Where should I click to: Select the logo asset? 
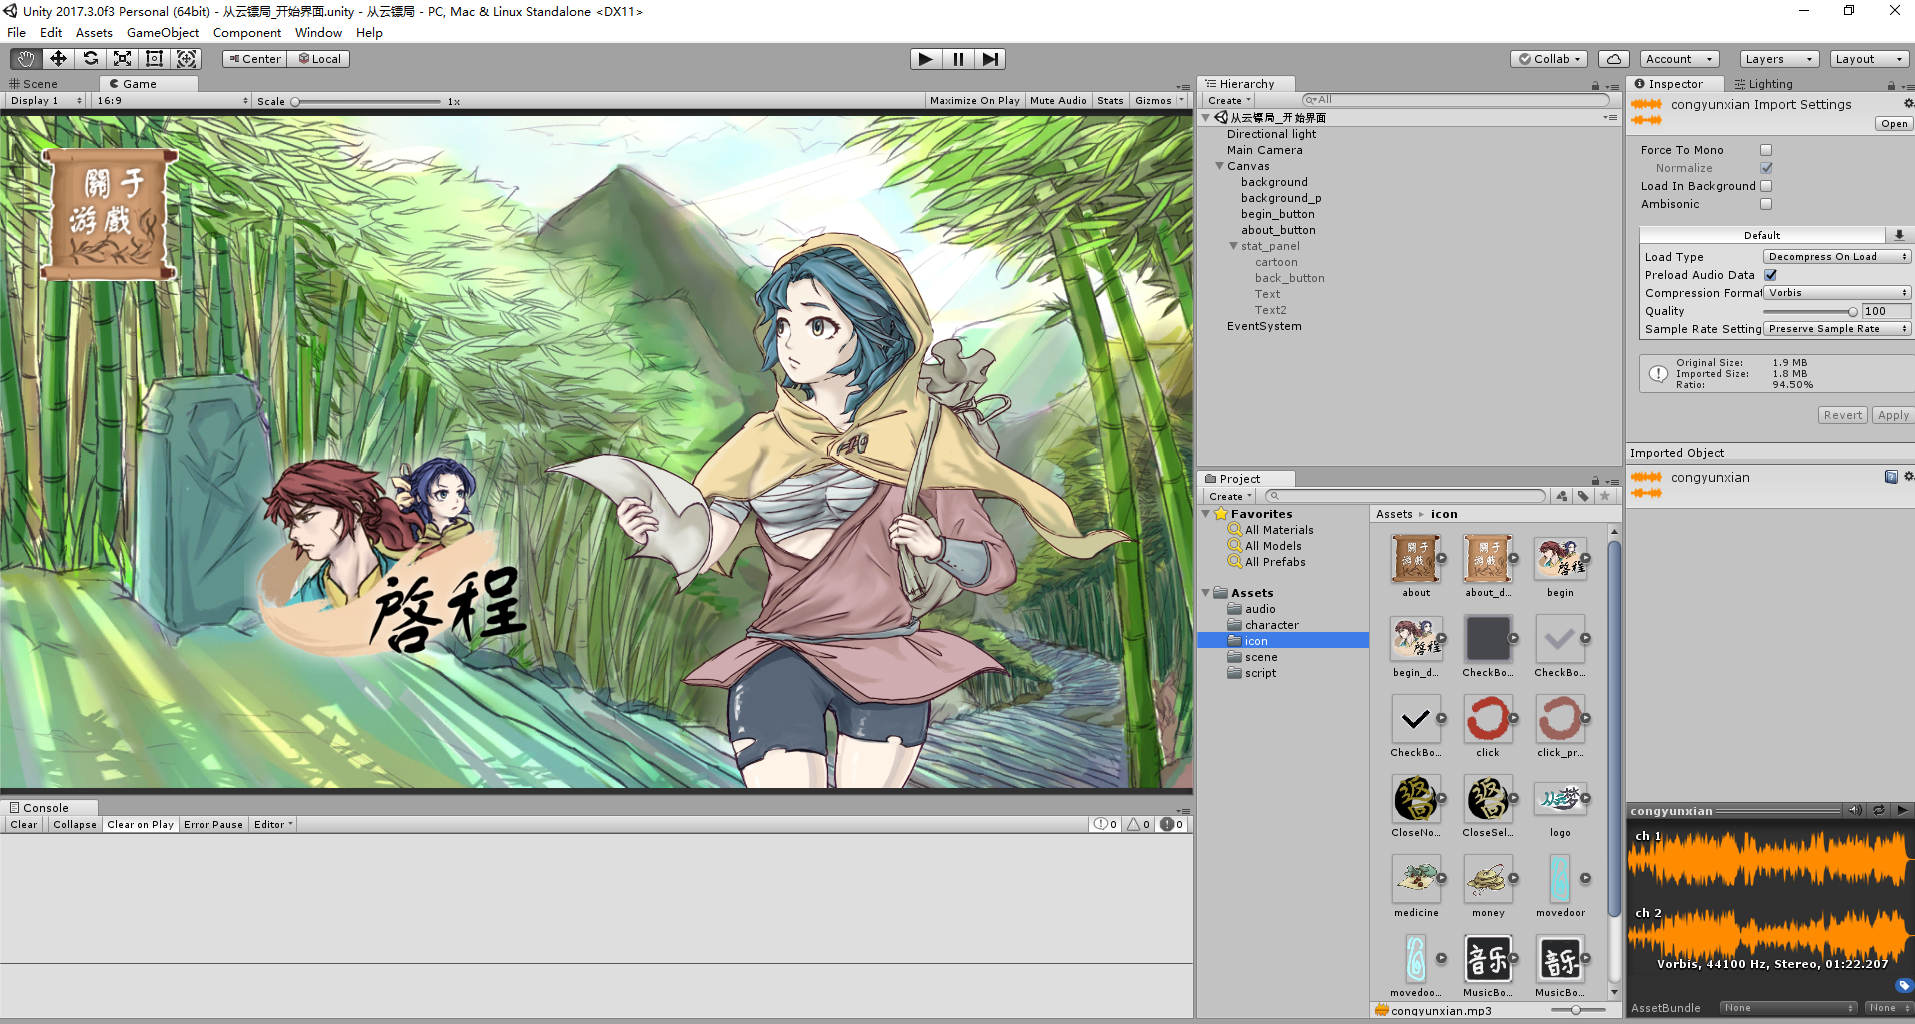[x=1559, y=799]
